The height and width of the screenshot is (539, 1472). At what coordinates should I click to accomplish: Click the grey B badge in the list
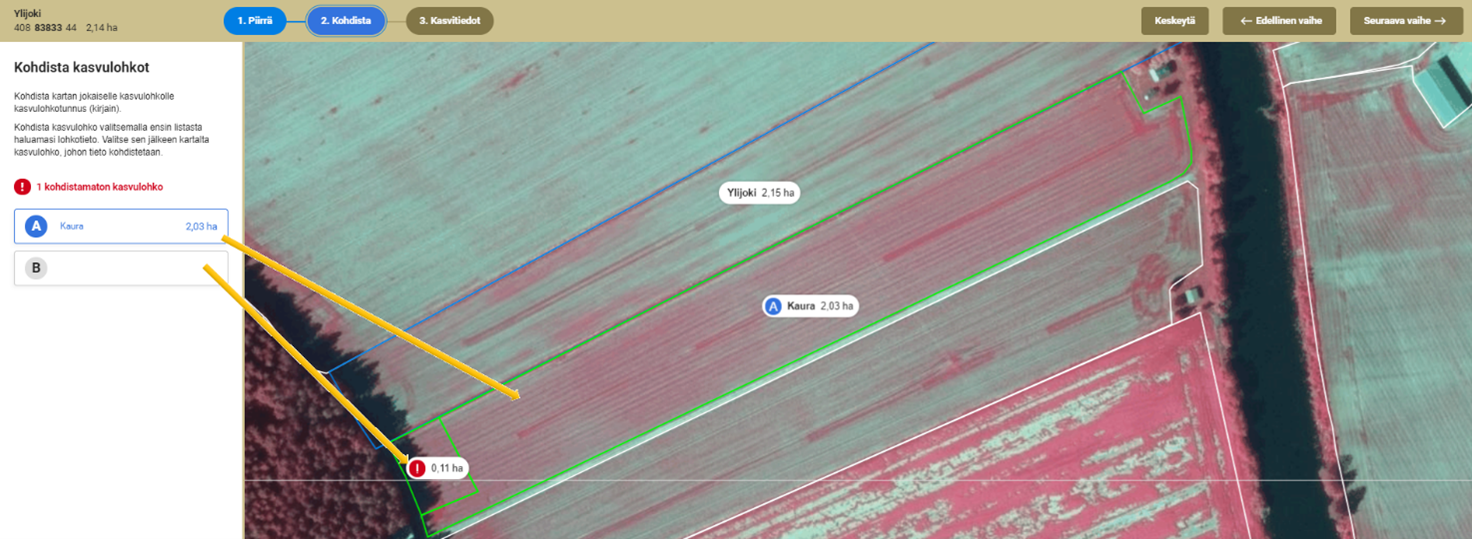pyautogui.click(x=36, y=268)
